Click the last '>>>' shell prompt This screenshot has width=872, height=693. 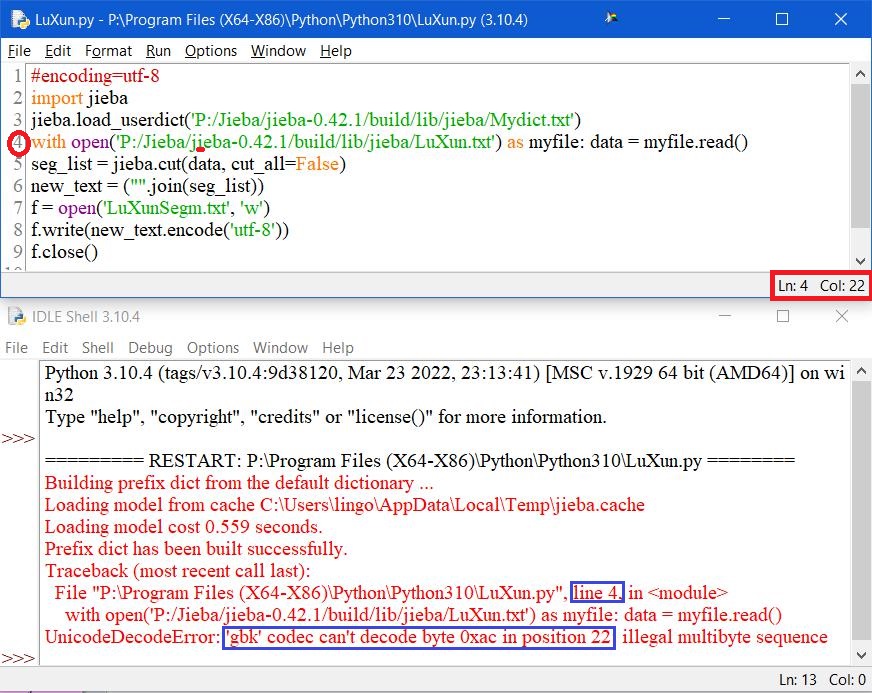pyautogui.click(x=18, y=659)
